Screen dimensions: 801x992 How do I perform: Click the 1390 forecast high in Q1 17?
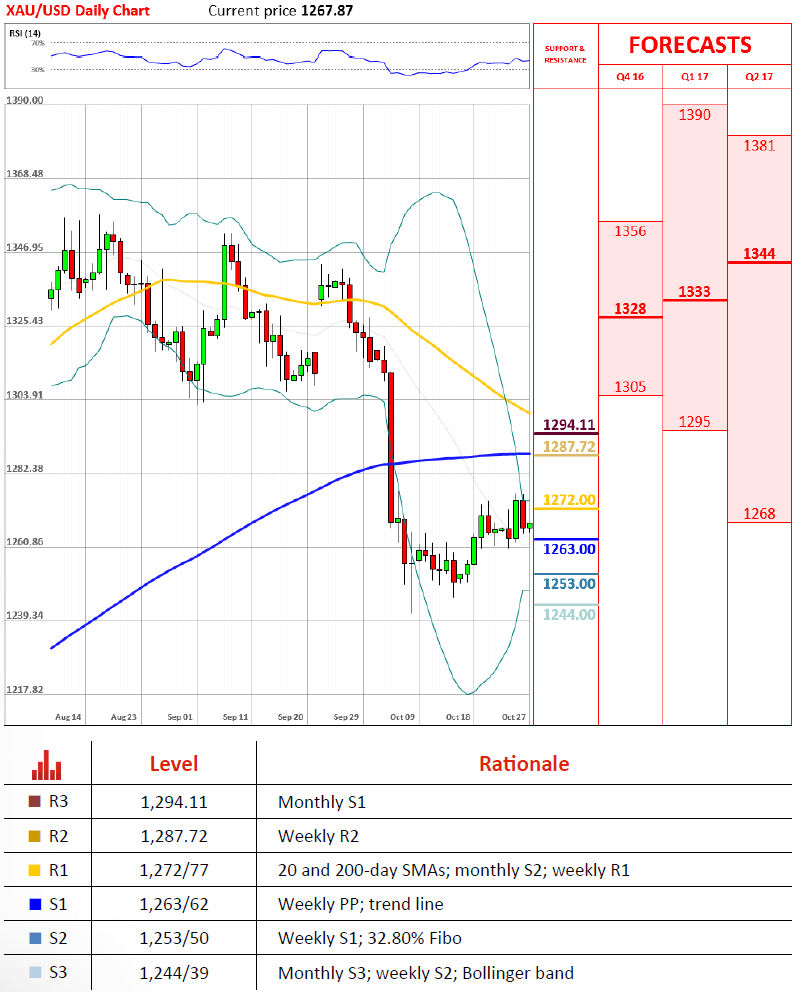(x=695, y=115)
